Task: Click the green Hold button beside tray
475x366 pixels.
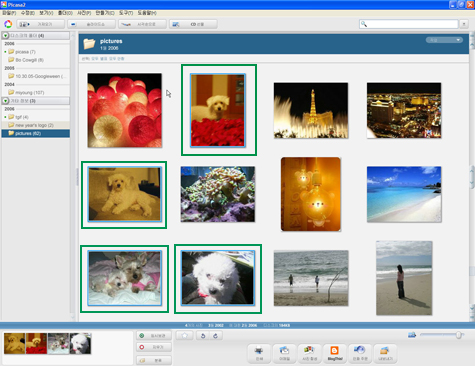Action: (154, 336)
